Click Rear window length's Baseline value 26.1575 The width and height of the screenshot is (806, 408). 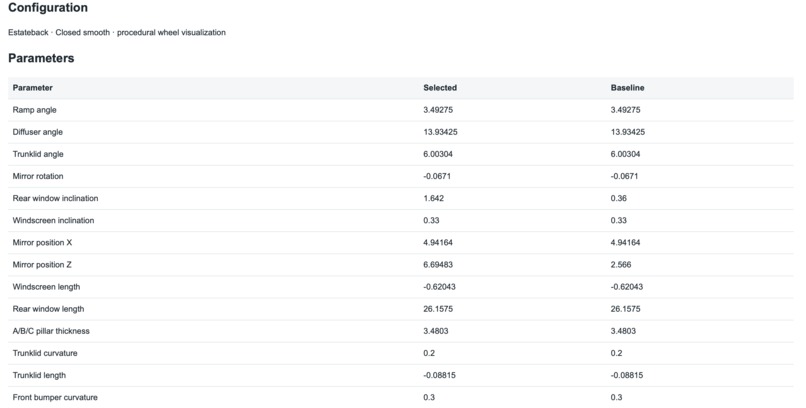[625, 309]
